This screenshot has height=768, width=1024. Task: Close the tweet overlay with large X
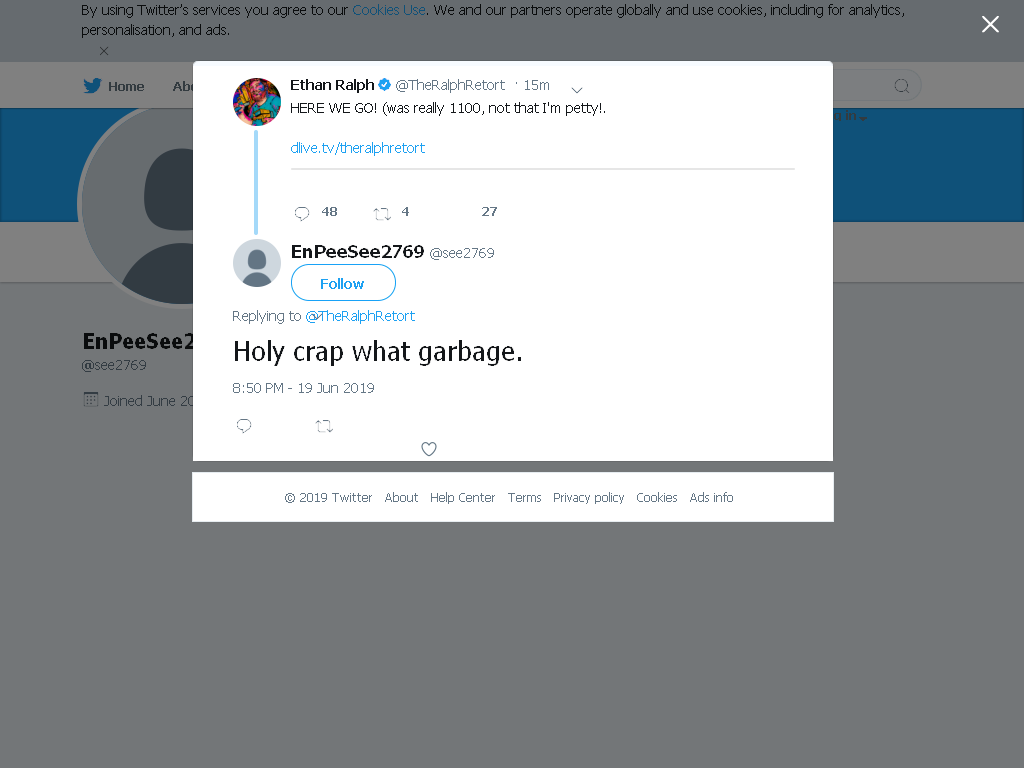point(990,24)
